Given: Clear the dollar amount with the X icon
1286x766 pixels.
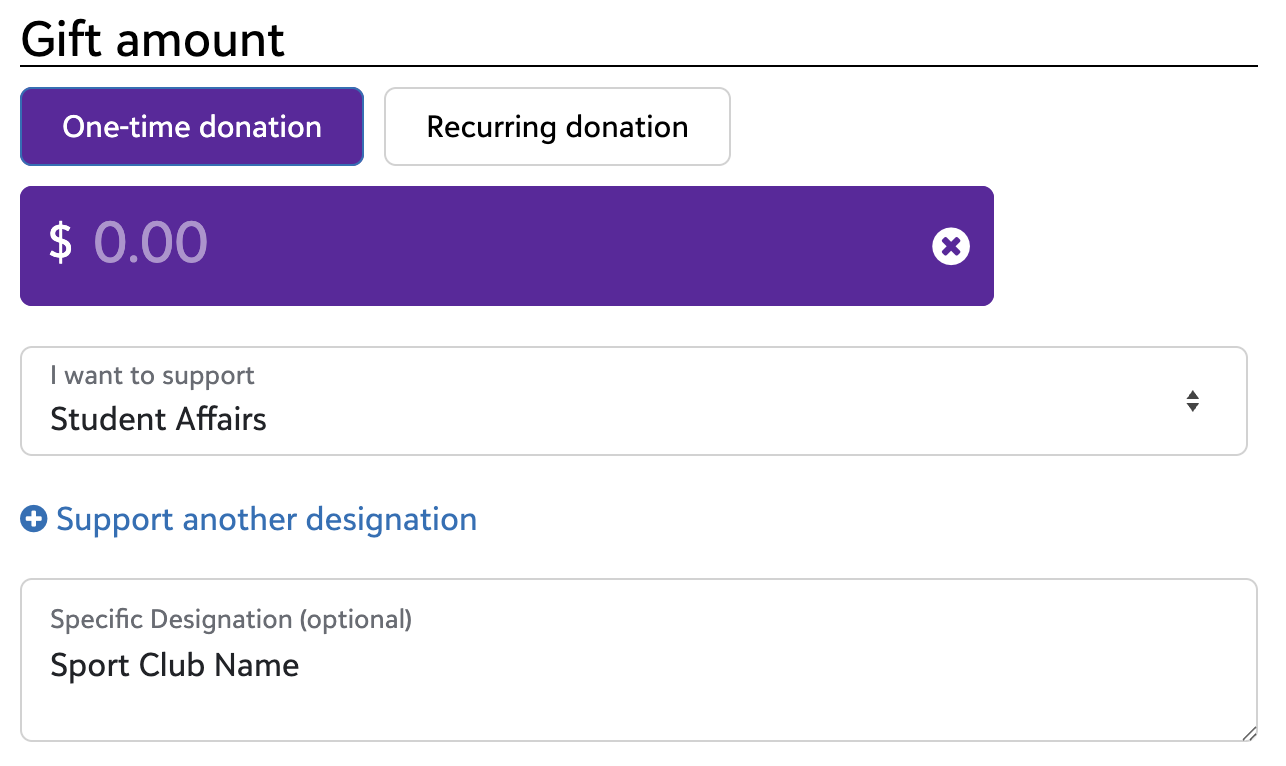Looking at the screenshot, I should tap(951, 246).
